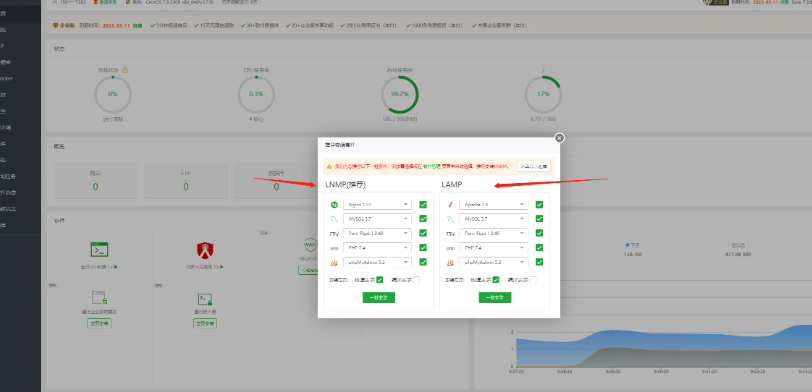Click the FTP icon in LNMP column
The width and height of the screenshot is (812, 392).
pos(334,234)
